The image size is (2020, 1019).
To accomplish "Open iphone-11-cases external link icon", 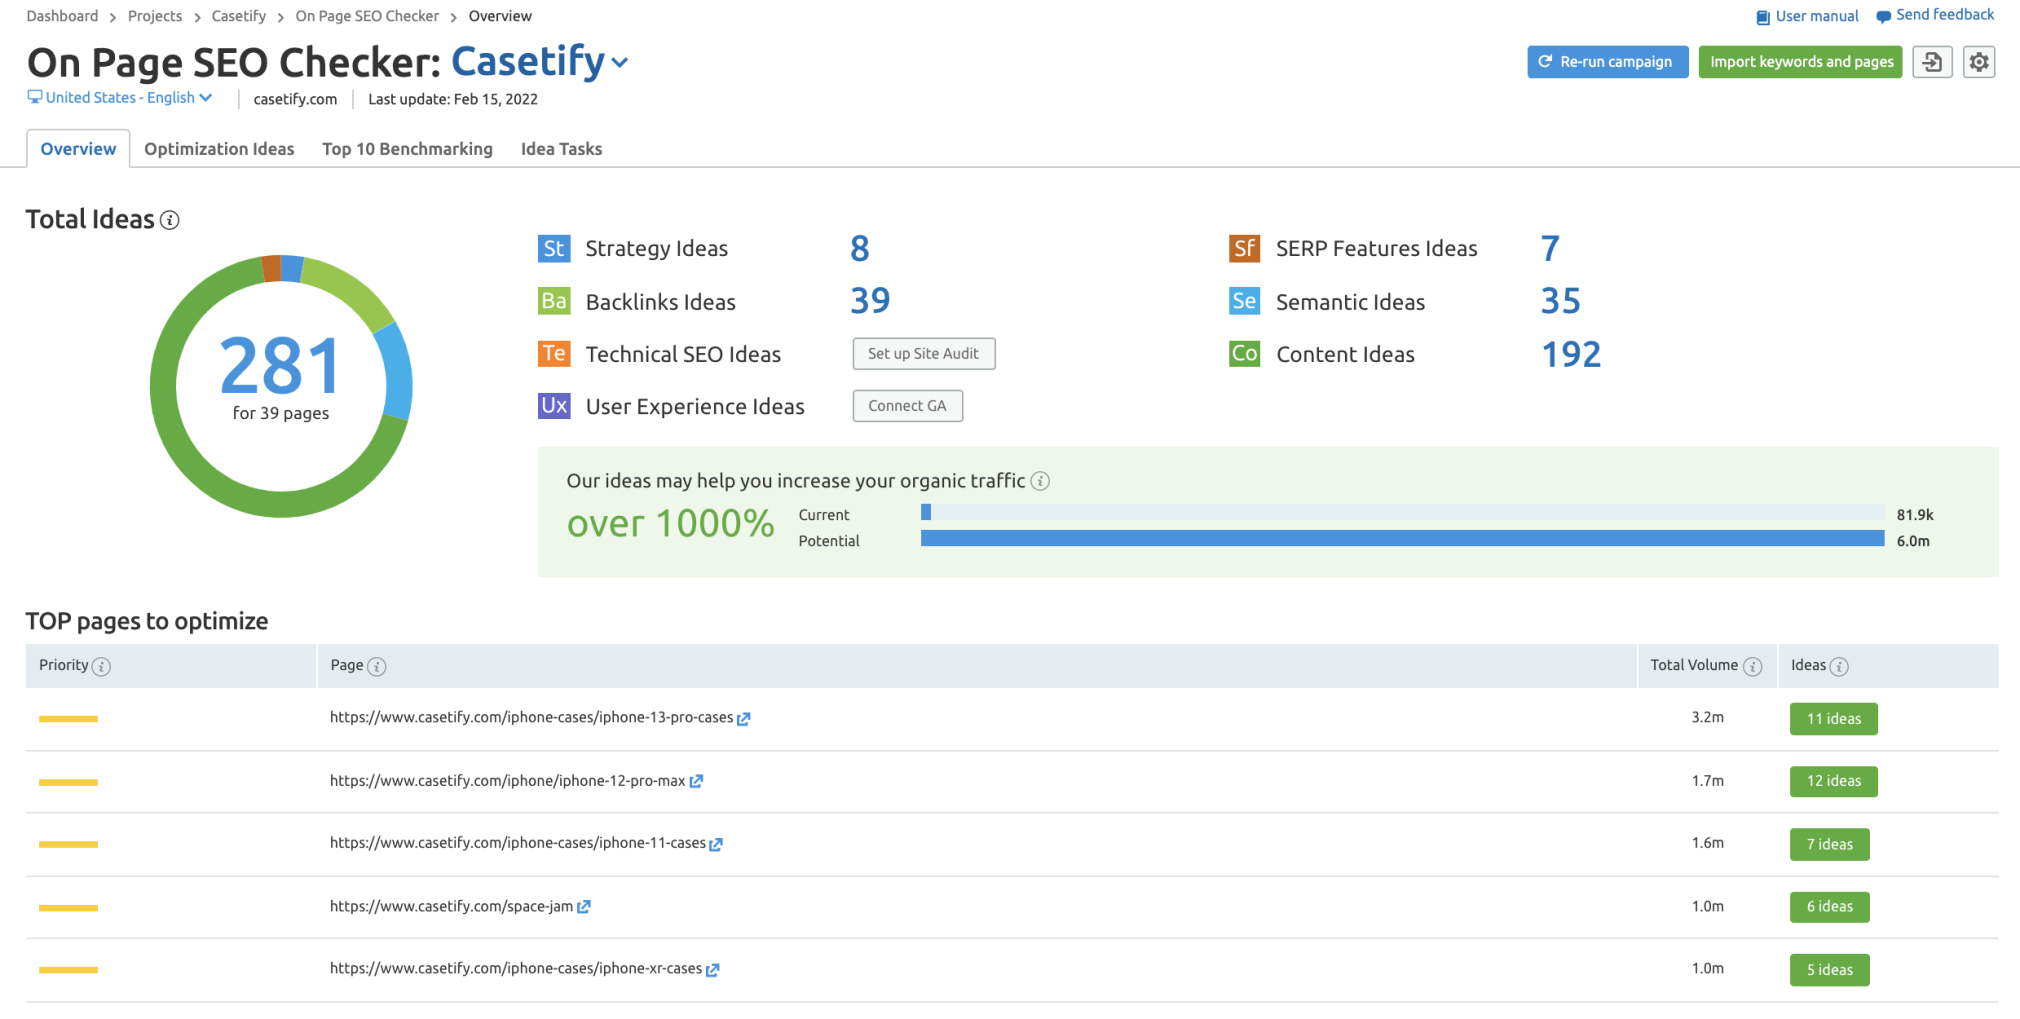I will (716, 844).
